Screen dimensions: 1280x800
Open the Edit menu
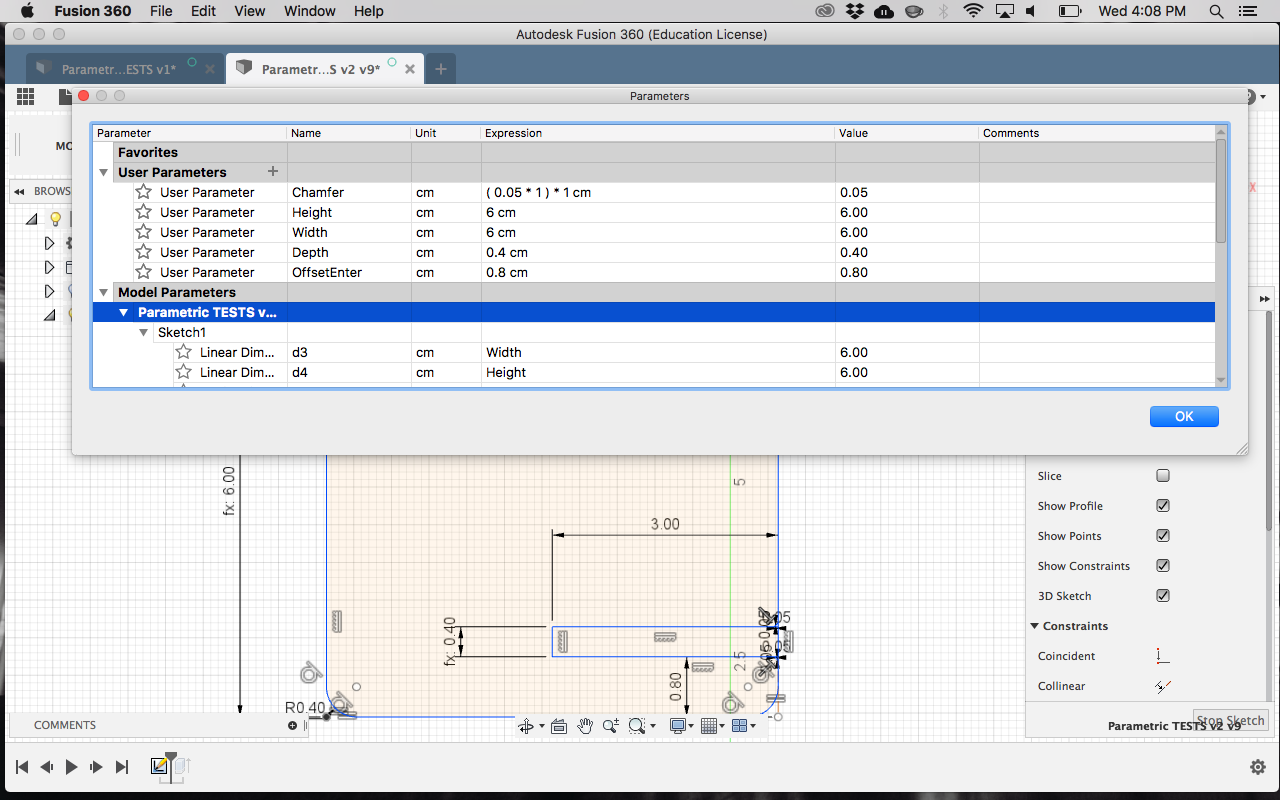[204, 11]
